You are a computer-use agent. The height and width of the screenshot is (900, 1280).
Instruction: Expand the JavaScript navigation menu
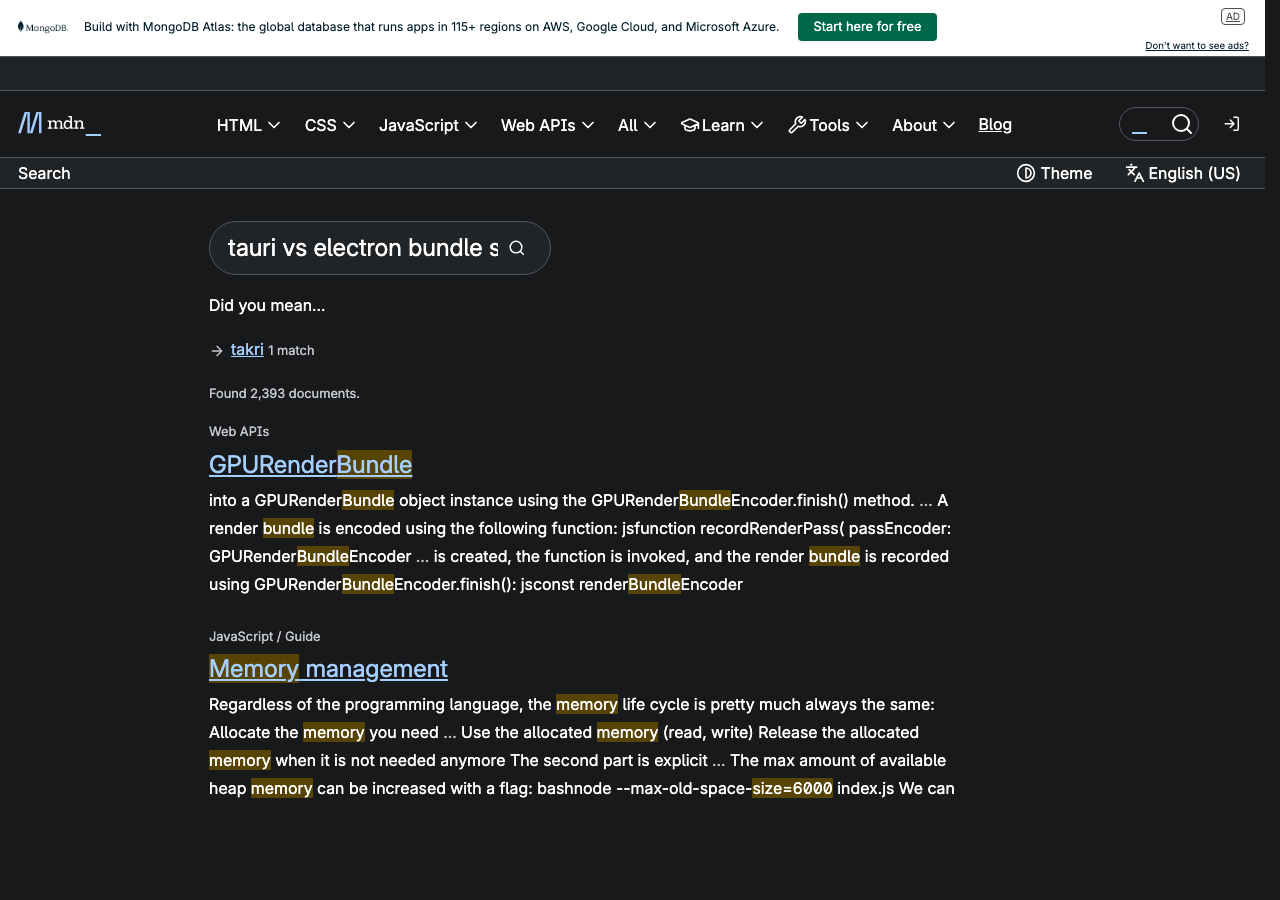click(x=428, y=125)
